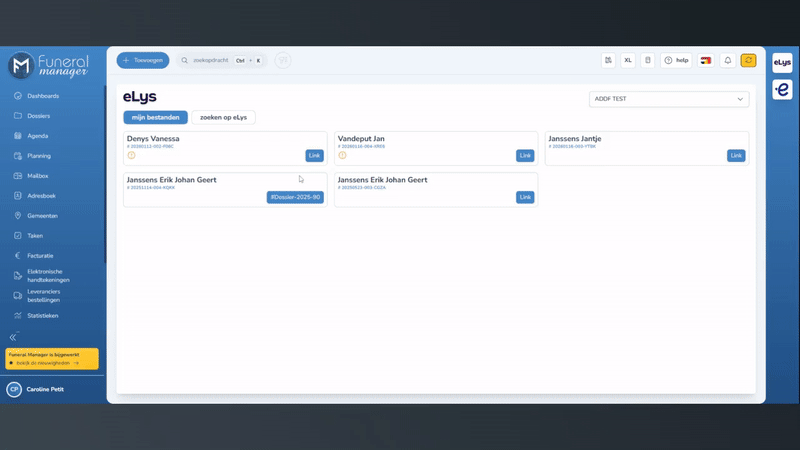Click the 'Vandeput Jan' name

point(361,139)
